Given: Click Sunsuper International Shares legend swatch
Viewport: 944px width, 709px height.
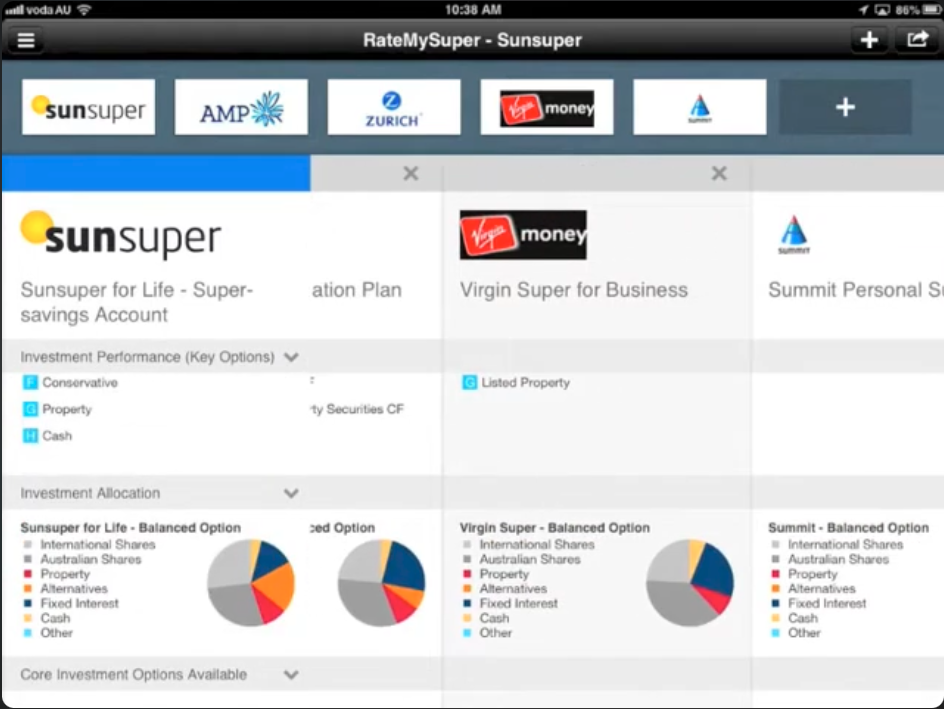Looking at the screenshot, I should (28, 545).
